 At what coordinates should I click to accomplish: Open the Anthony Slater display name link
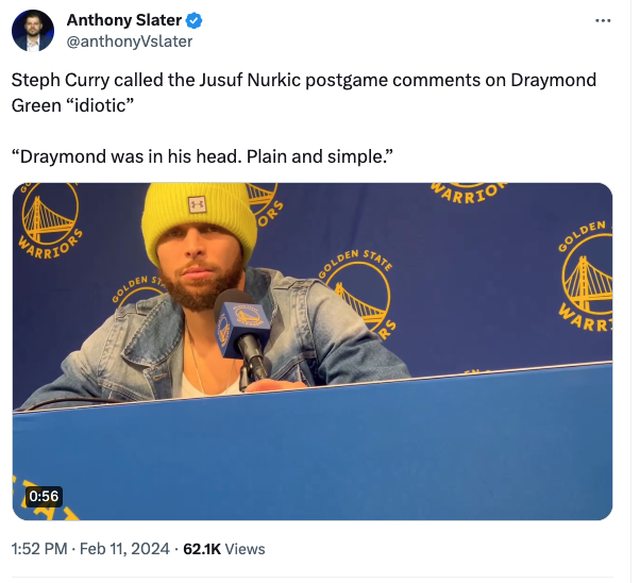click(126, 20)
